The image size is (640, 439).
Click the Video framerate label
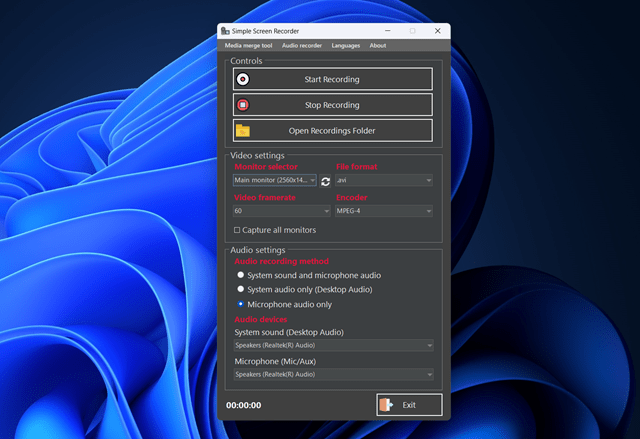[264, 197]
